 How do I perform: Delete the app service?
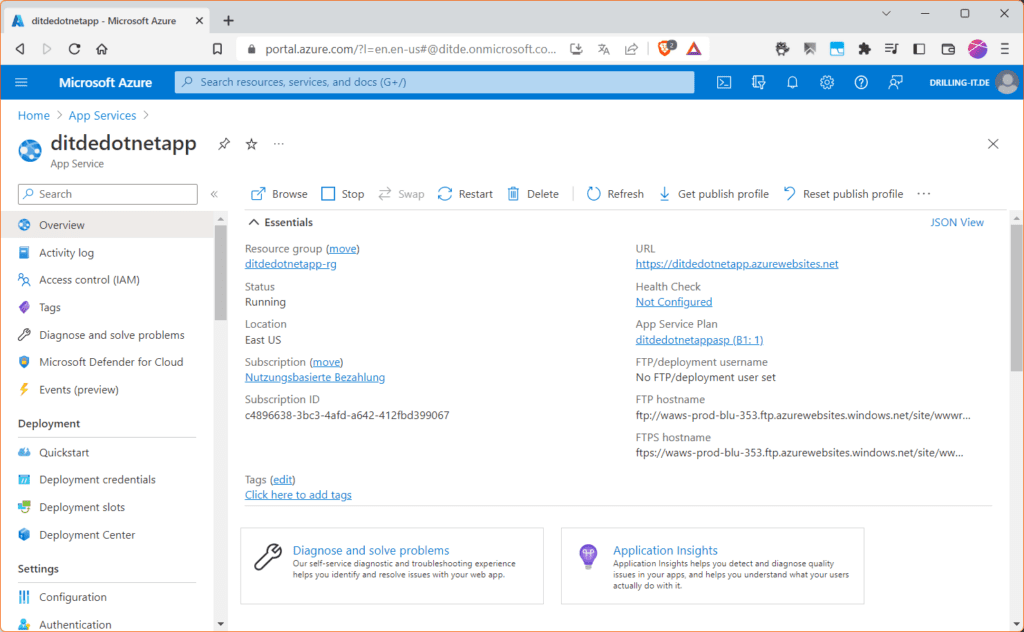(x=533, y=194)
